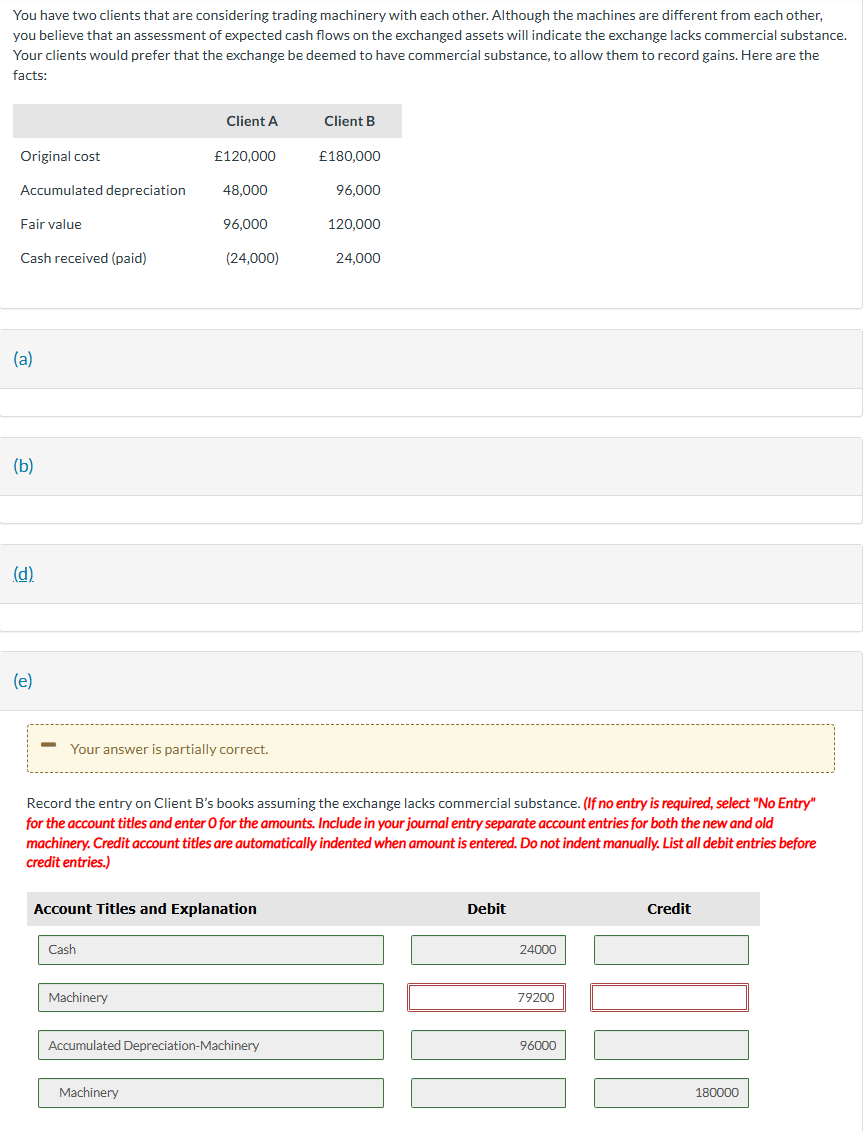Viewport: 863px width, 1131px height.
Task: Collapse section (e)
Action: point(23,681)
